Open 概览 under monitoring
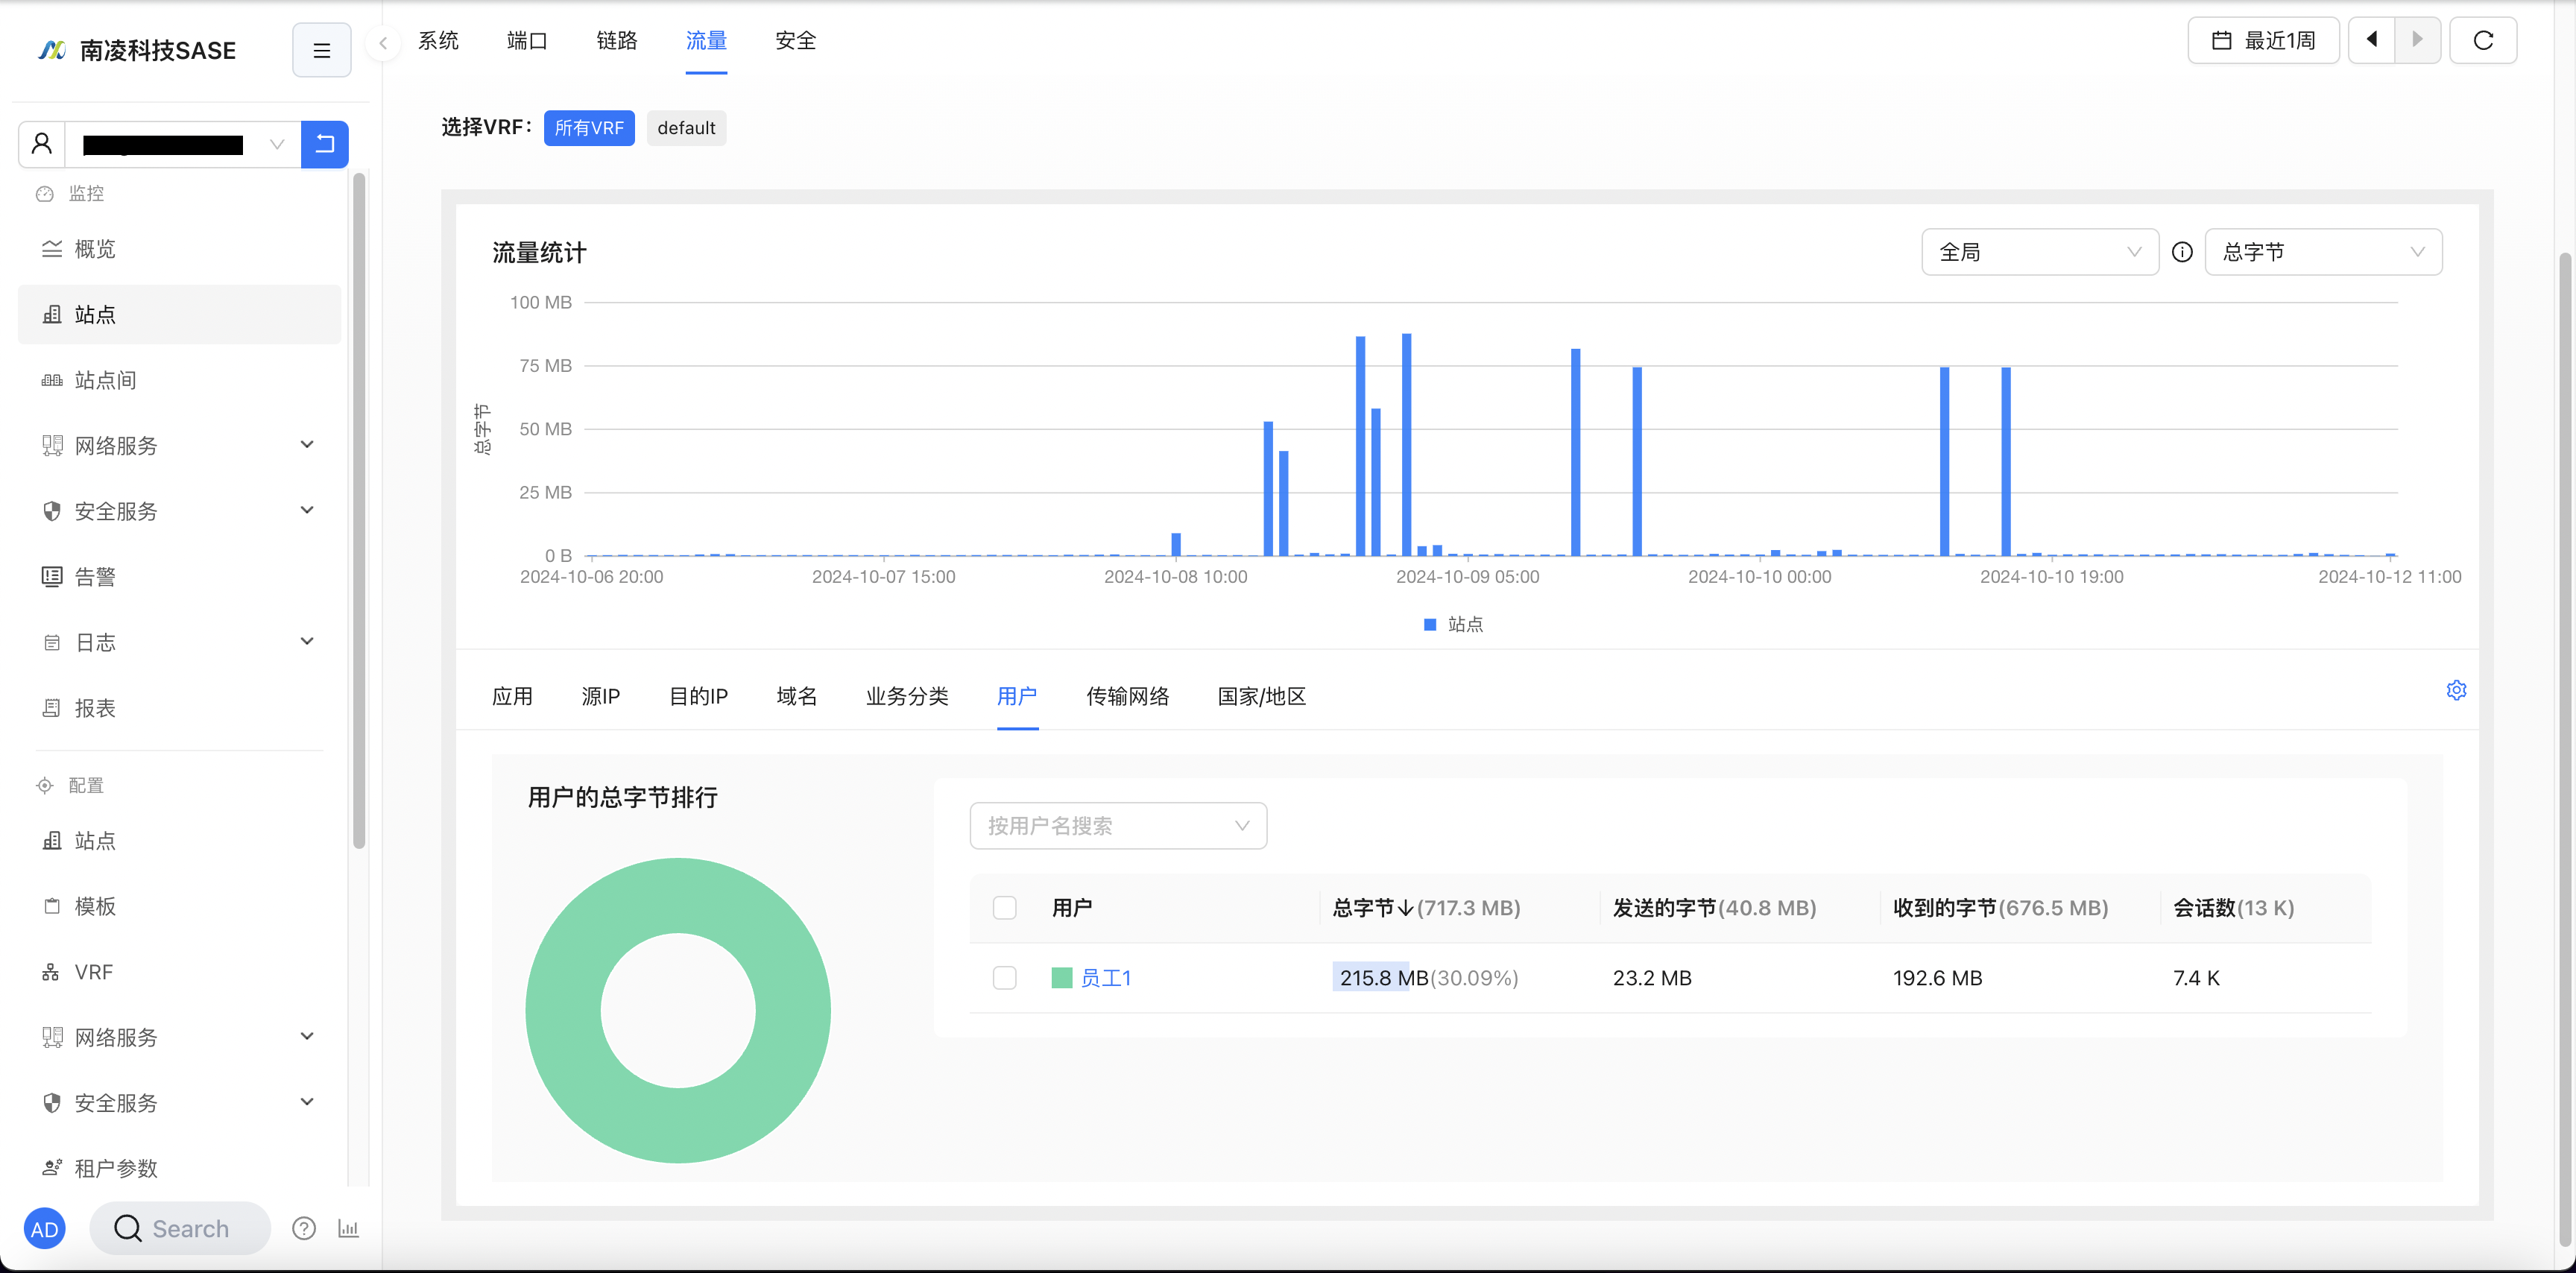The height and width of the screenshot is (1273, 2576). pos(180,249)
